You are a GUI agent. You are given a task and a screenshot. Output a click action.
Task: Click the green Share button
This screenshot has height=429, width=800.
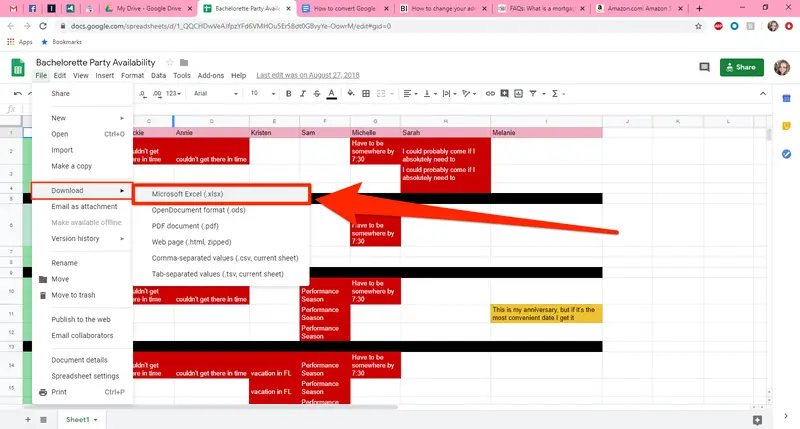click(741, 67)
